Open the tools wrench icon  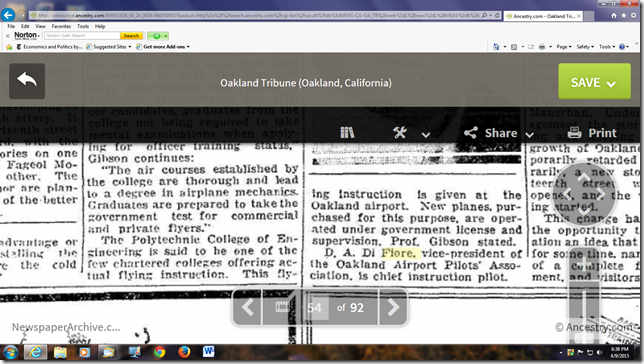pos(400,133)
